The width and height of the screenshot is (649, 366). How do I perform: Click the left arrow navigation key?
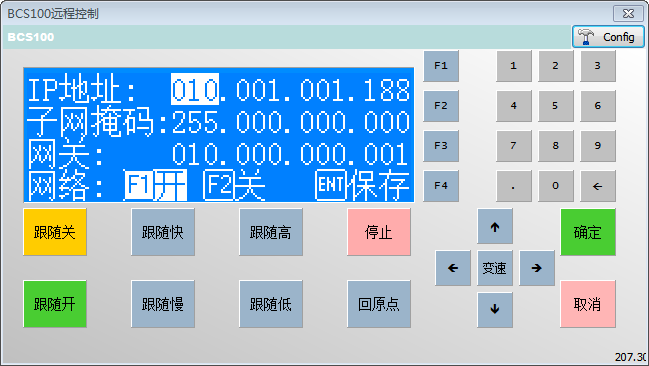(453, 268)
